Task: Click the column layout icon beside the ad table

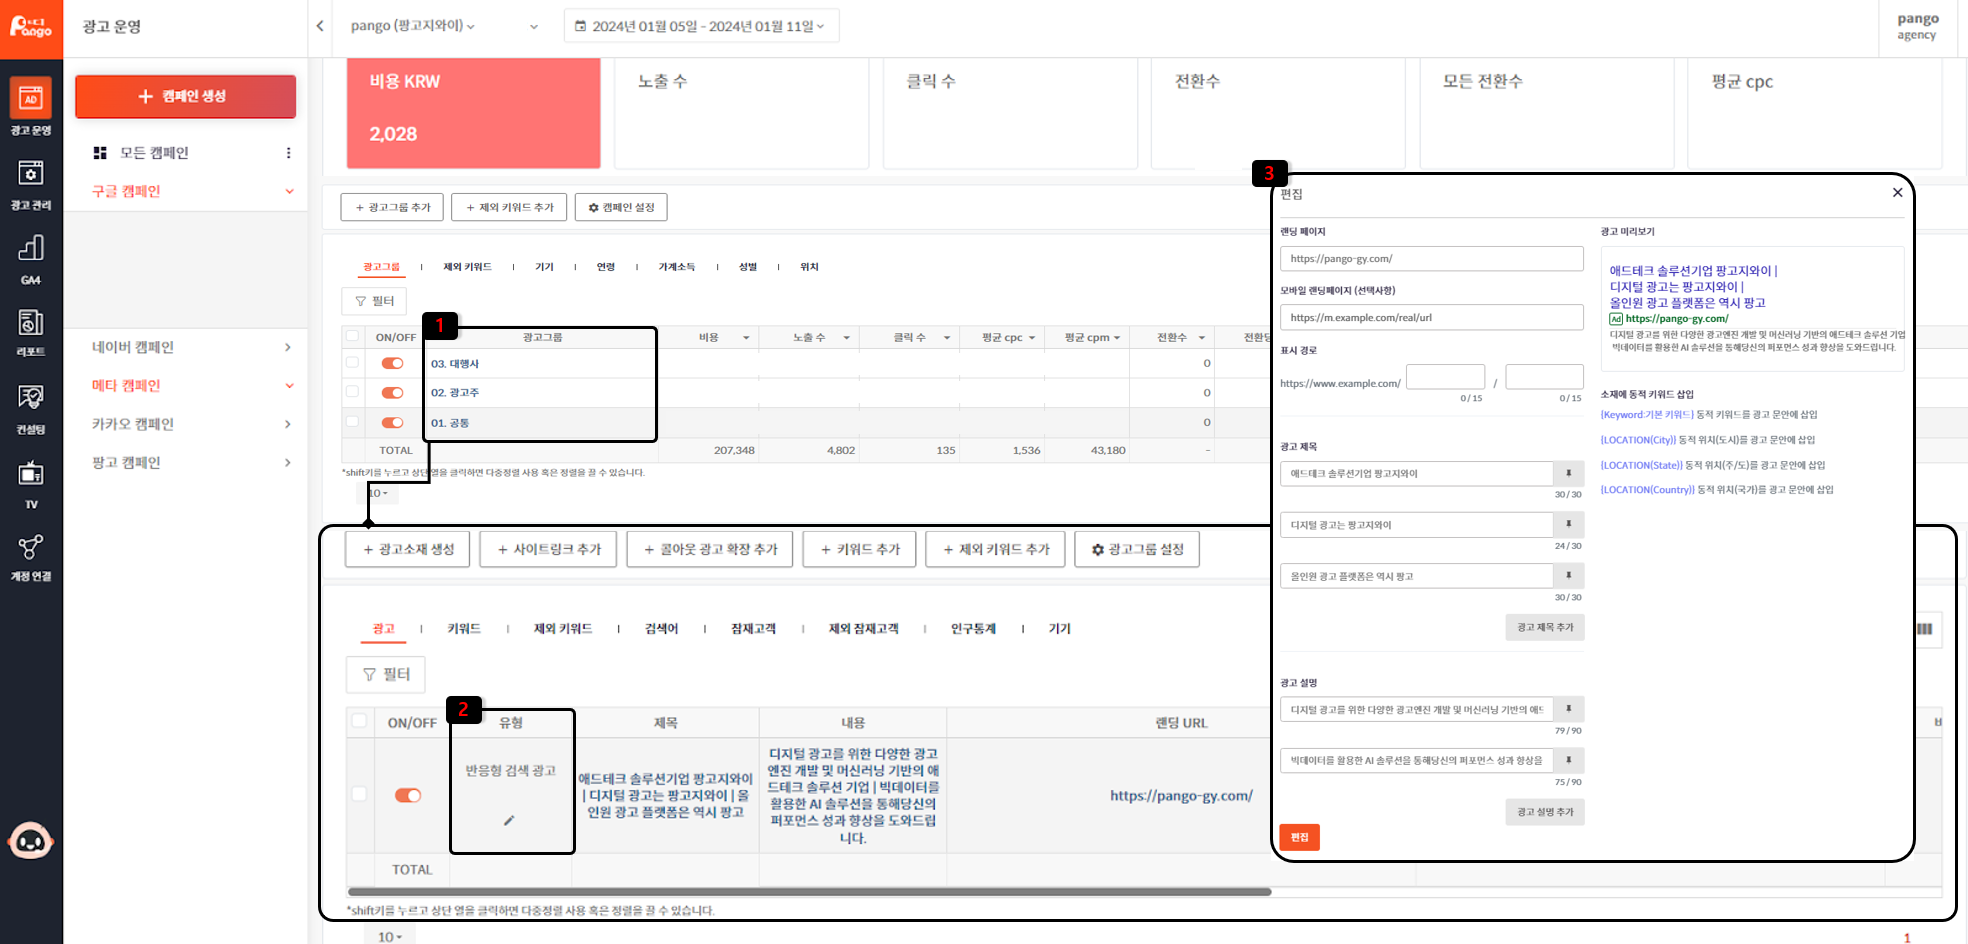Action: click(1924, 629)
